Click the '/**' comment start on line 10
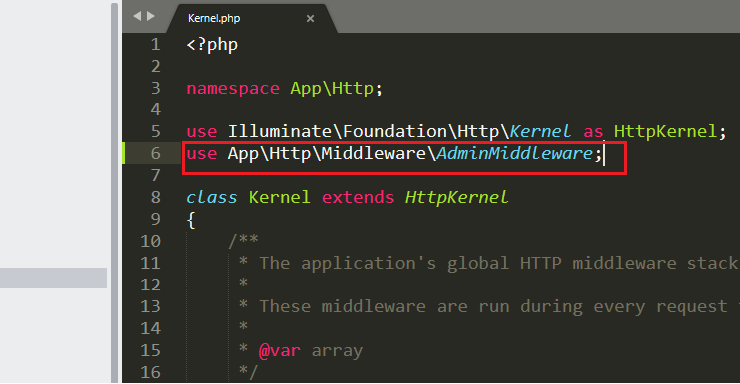 pos(244,241)
